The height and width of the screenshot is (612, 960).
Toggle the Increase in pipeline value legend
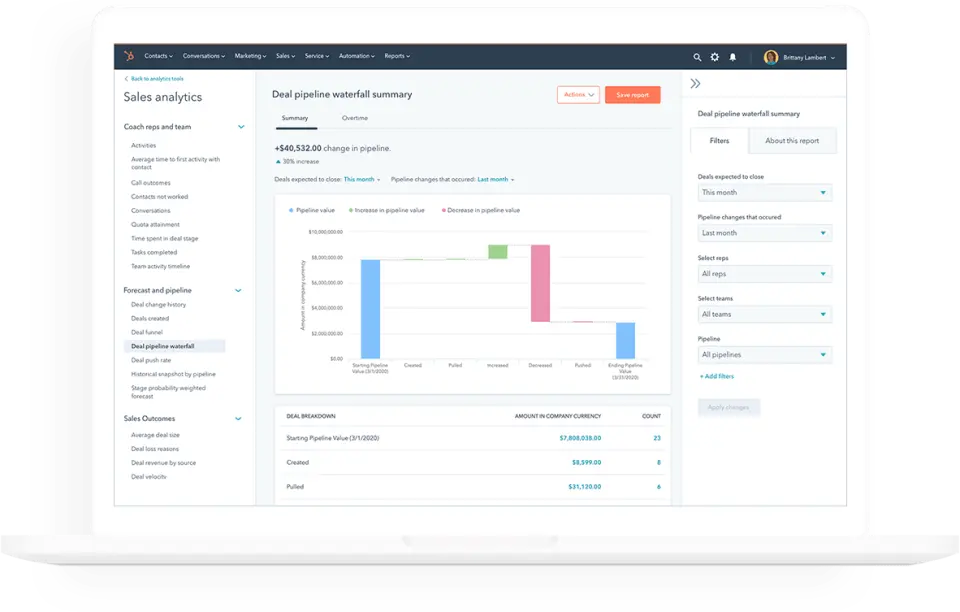click(386, 210)
